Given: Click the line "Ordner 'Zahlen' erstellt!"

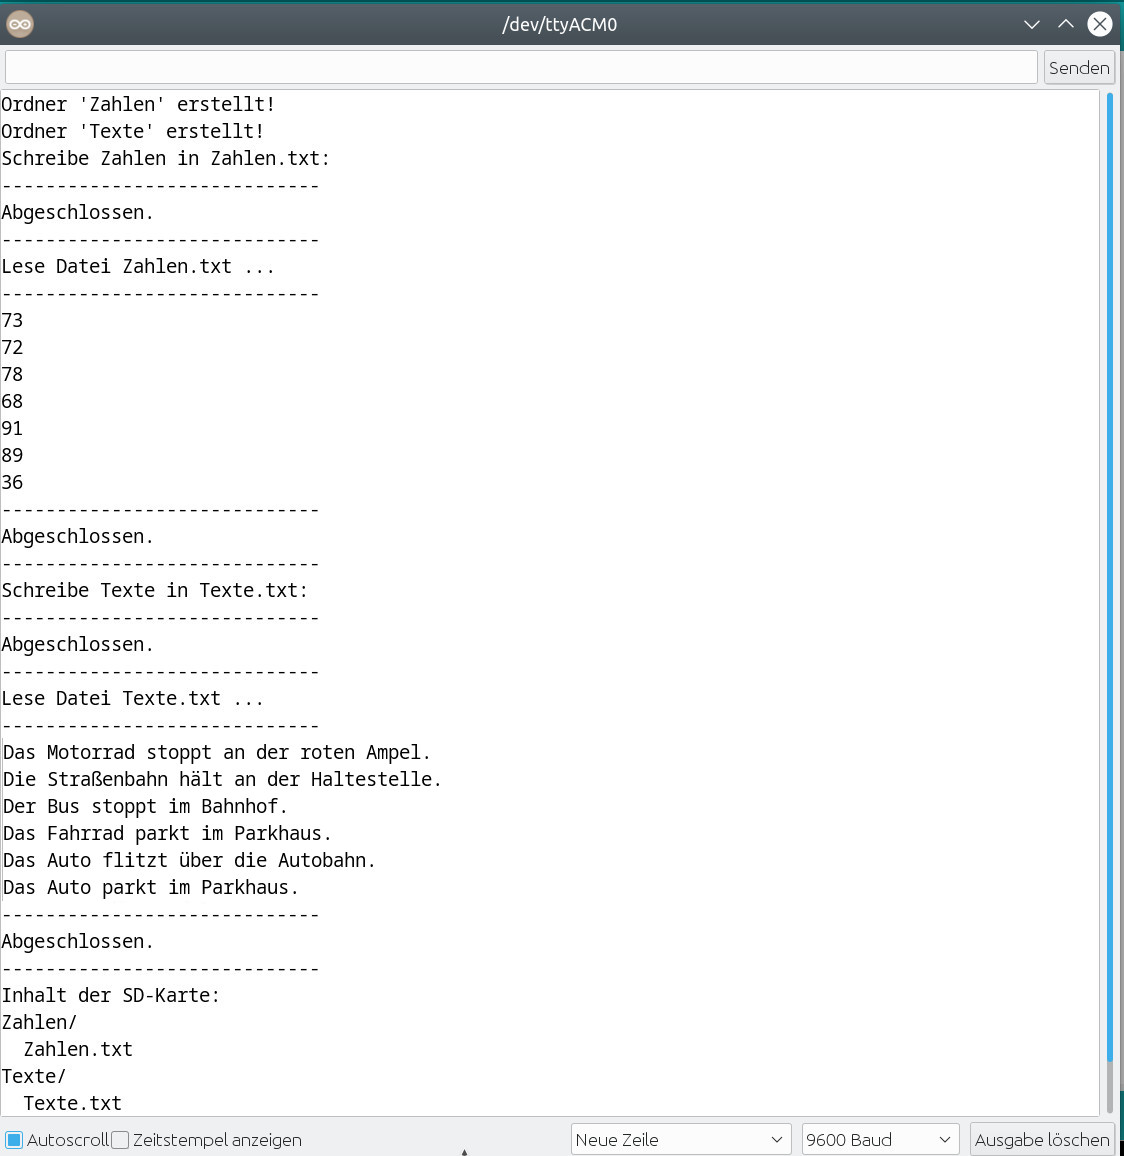Looking at the screenshot, I should pyautogui.click(x=138, y=105).
